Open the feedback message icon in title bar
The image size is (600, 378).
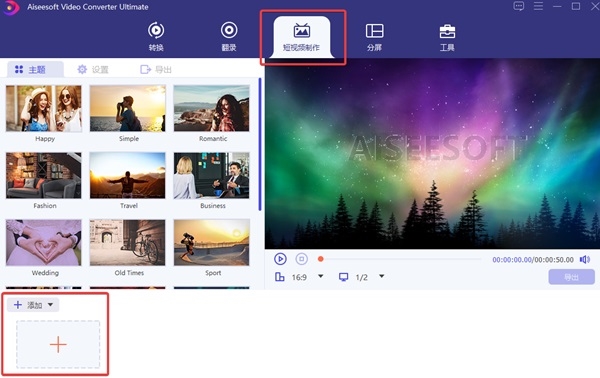coord(519,6)
